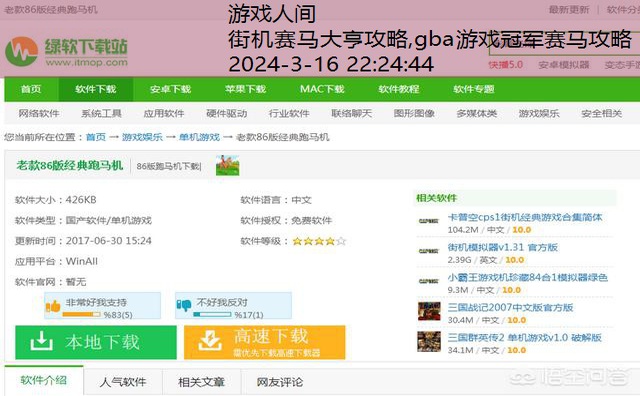640x396 pixels.
Task: Open the MAC下载 navigation item
Action: (x=322, y=89)
